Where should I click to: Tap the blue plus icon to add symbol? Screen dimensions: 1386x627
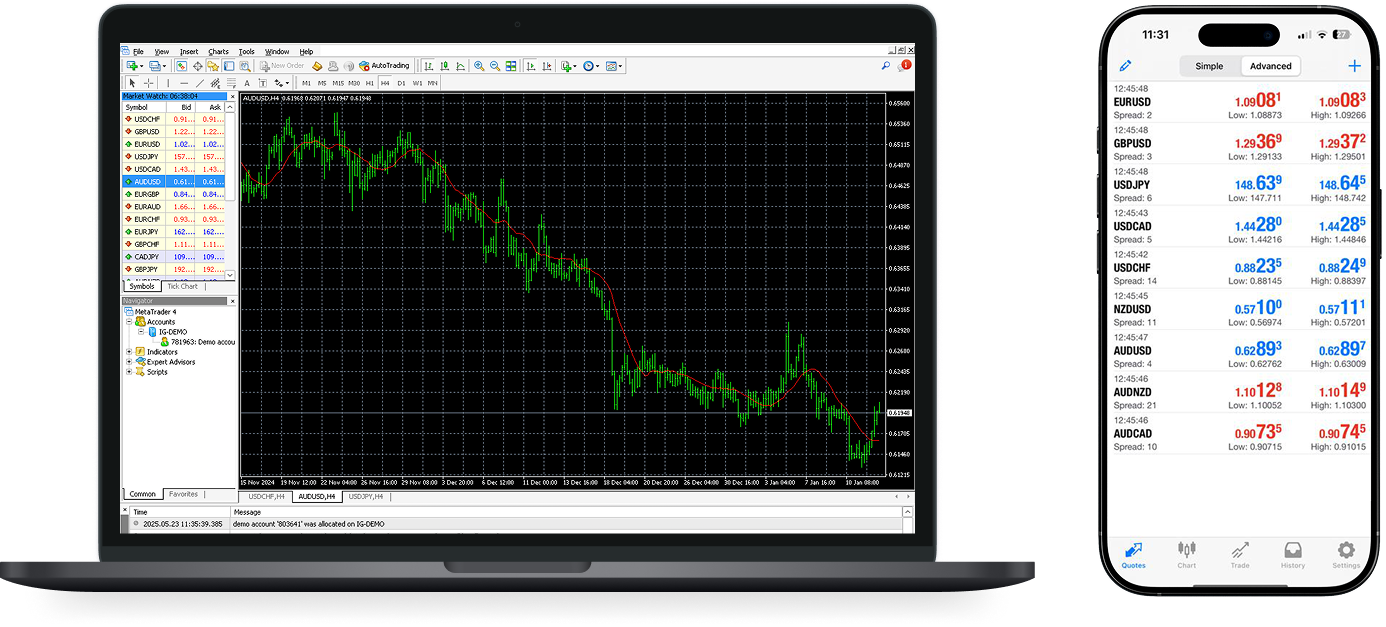pyautogui.click(x=1354, y=66)
